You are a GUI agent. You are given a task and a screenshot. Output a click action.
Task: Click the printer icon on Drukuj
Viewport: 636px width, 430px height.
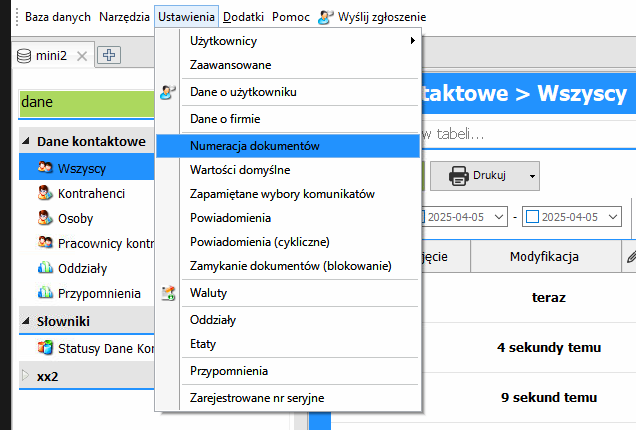tap(459, 176)
